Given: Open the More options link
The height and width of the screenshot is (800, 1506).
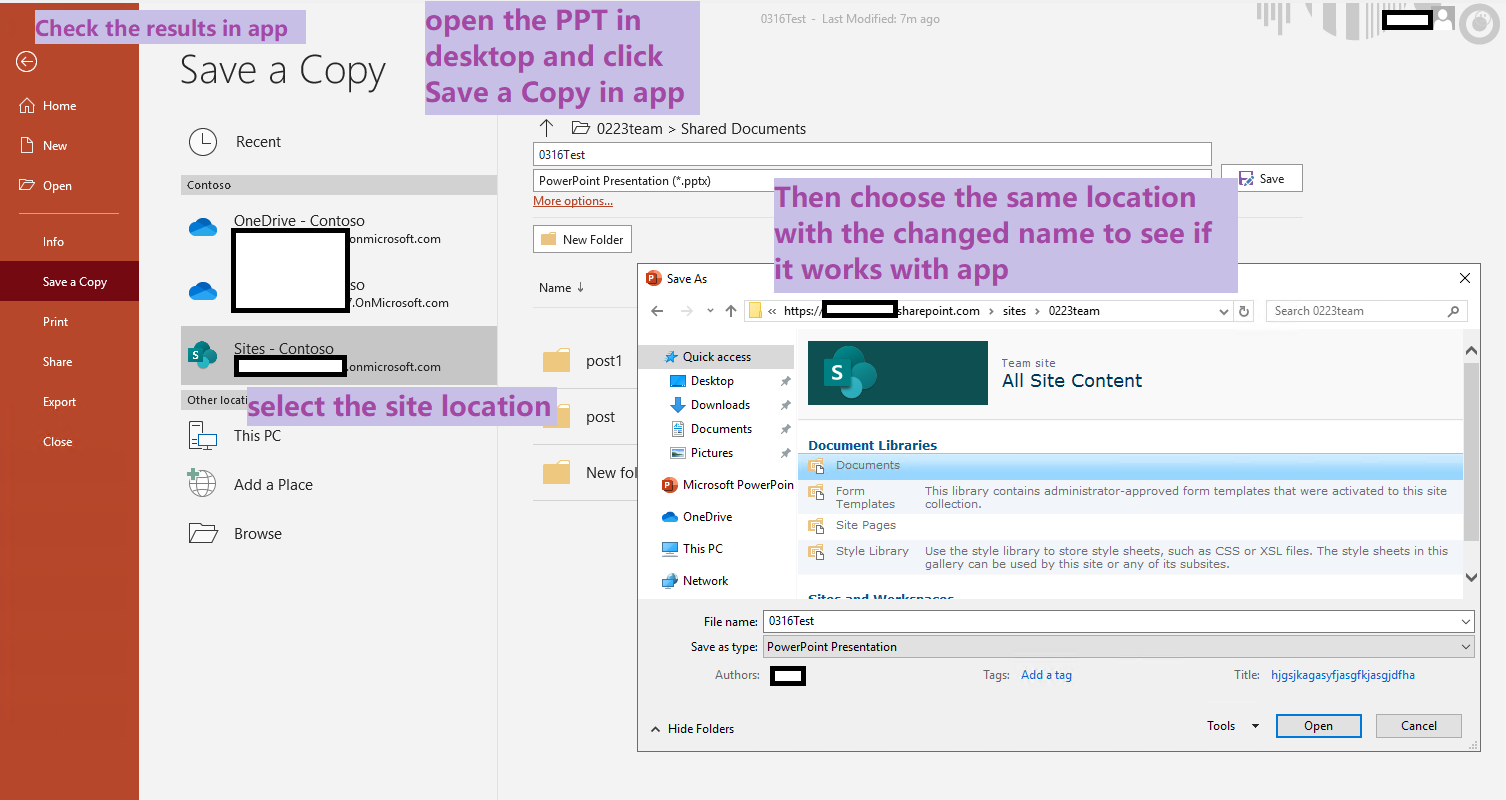Looking at the screenshot, I should (573, 201).
